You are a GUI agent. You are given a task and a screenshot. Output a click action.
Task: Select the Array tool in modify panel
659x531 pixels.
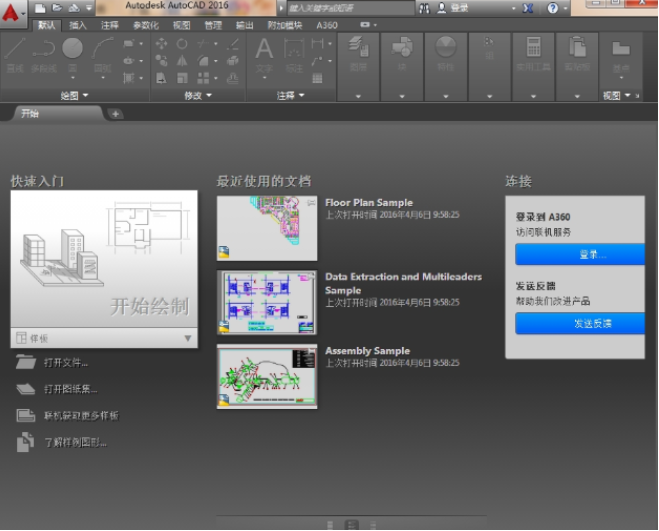(203, 78)
